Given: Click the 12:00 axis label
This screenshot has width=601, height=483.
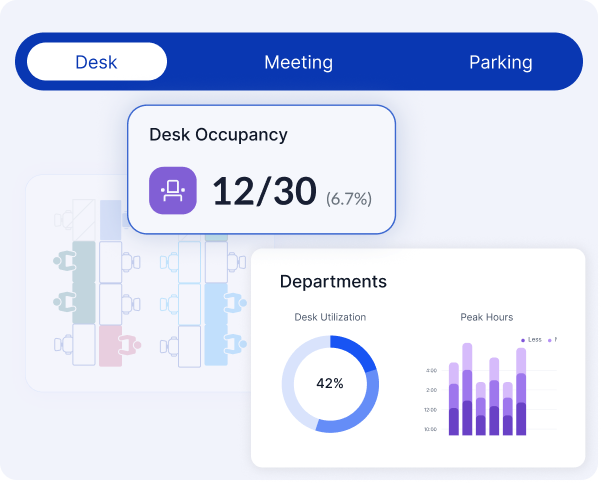Looking at the screenshot, I should (430, 410).
